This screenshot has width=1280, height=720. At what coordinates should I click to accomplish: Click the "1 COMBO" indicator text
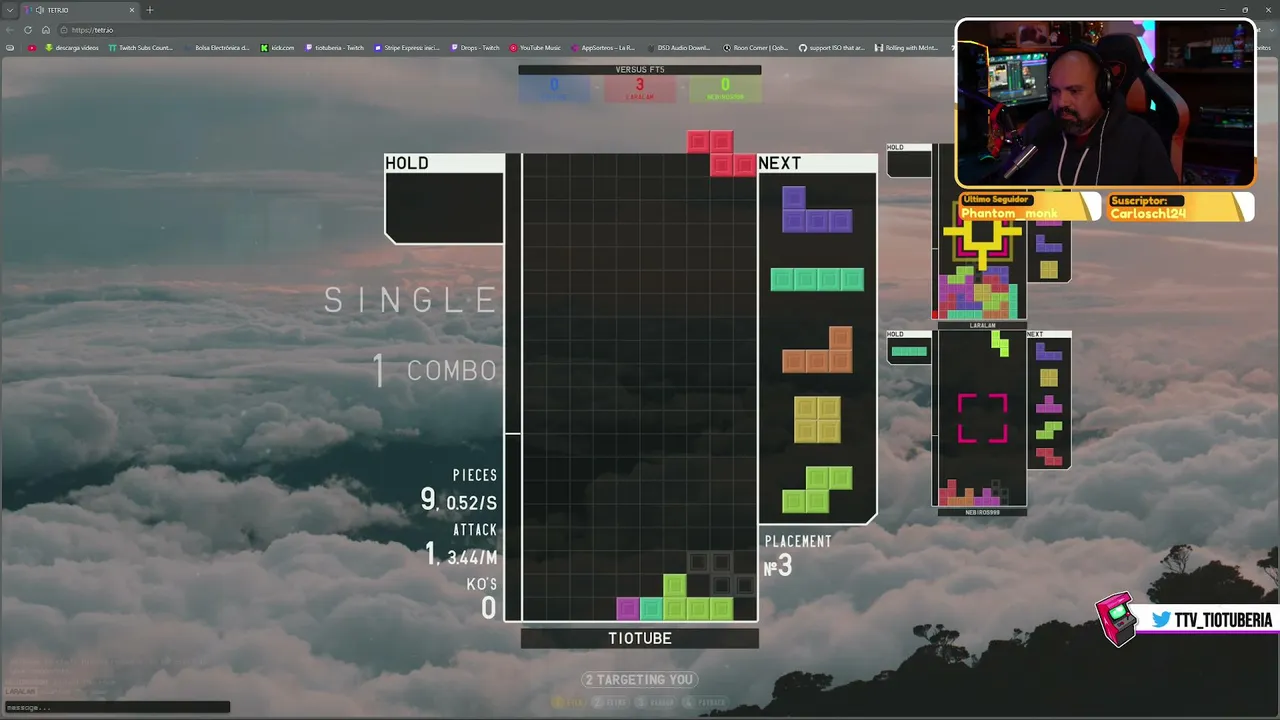[x=435, y=370]
